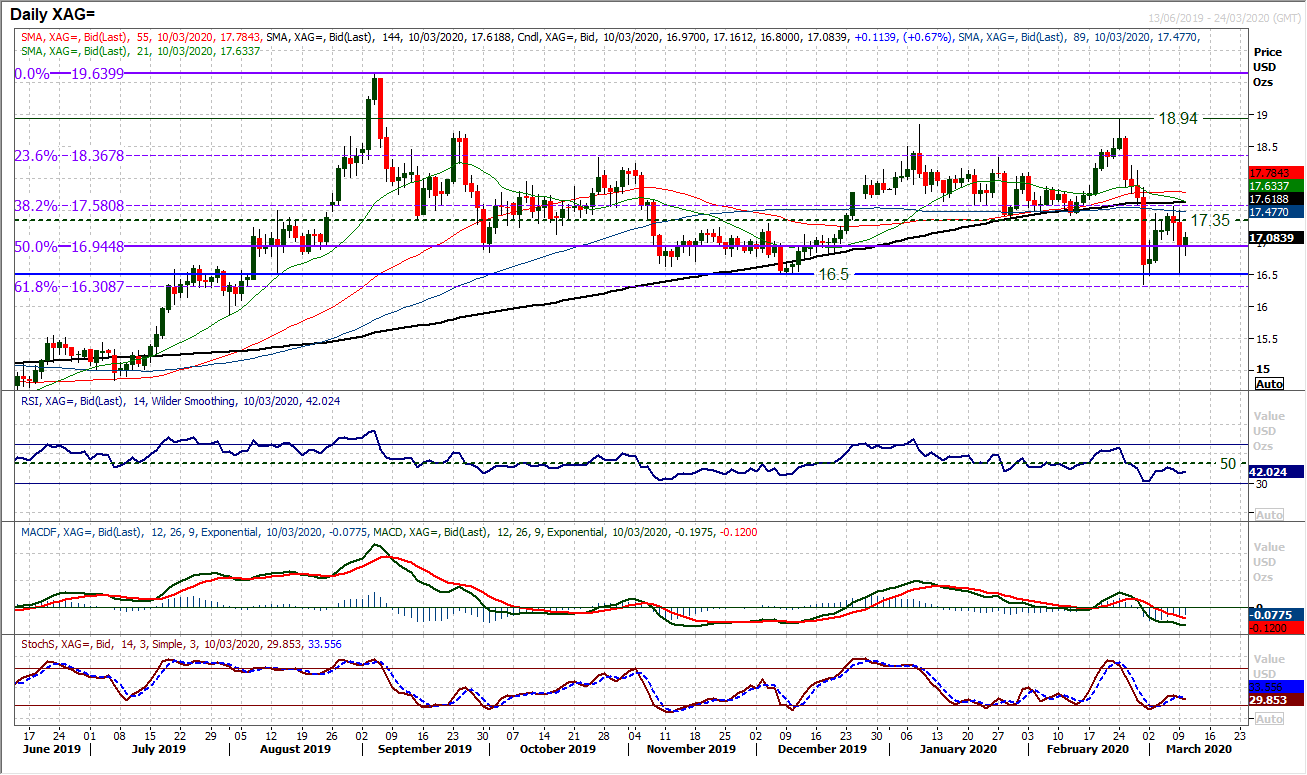Click the MACD value tag -0.0775
The image size is (1307, 775).
[x=1274, y=614]
